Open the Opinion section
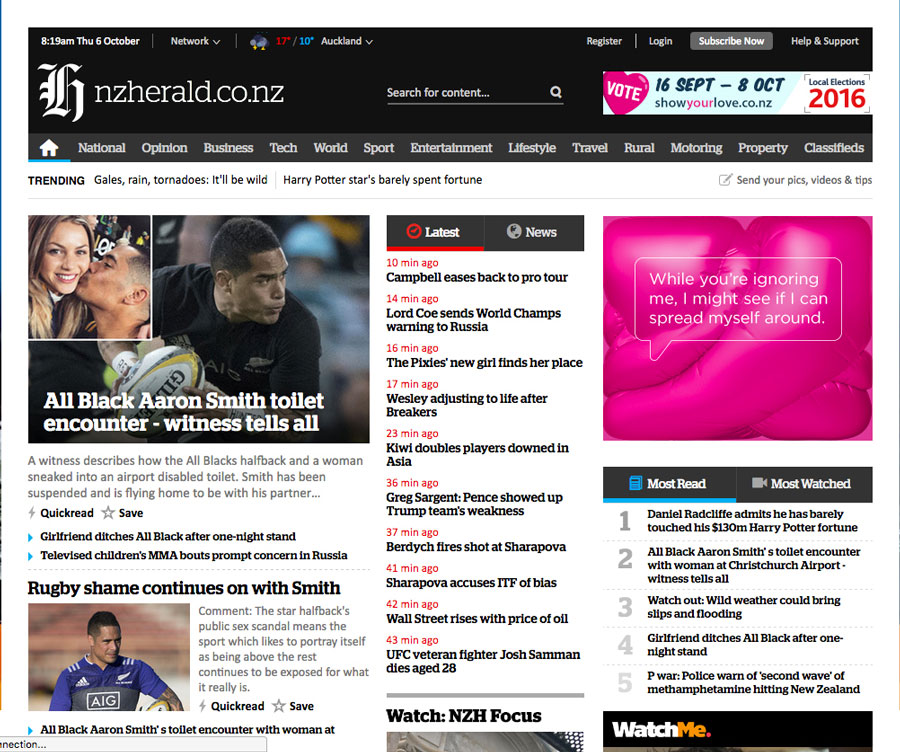Image resolution: width=900 pixels, height=752 pixels. point(165,148)
